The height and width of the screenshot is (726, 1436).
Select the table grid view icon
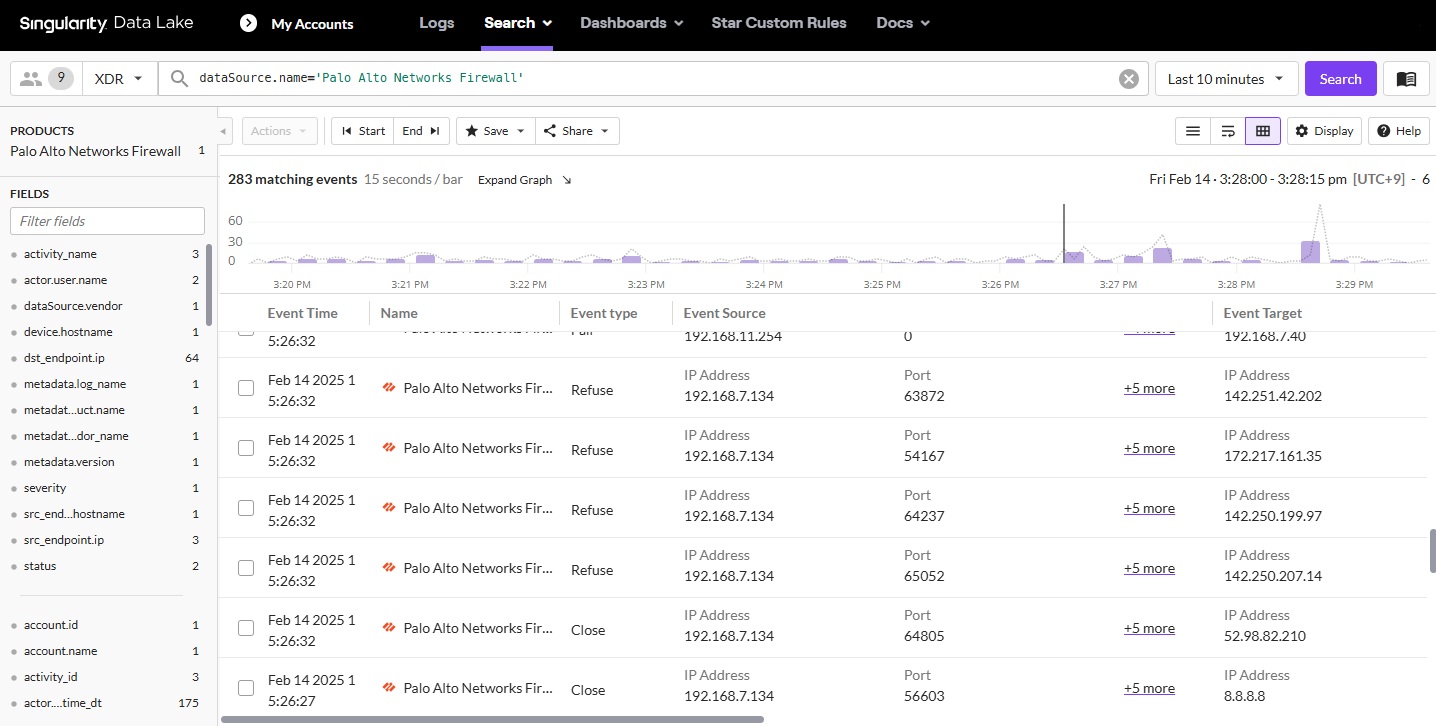pos(1262,131)
